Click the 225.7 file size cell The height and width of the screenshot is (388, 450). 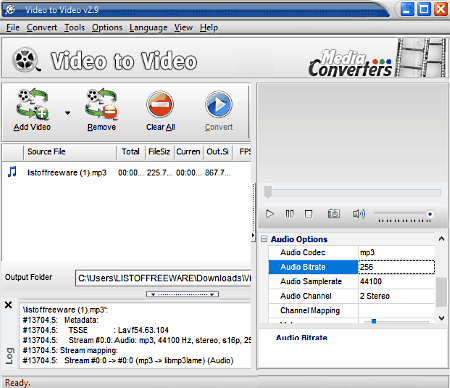[160, 173]
